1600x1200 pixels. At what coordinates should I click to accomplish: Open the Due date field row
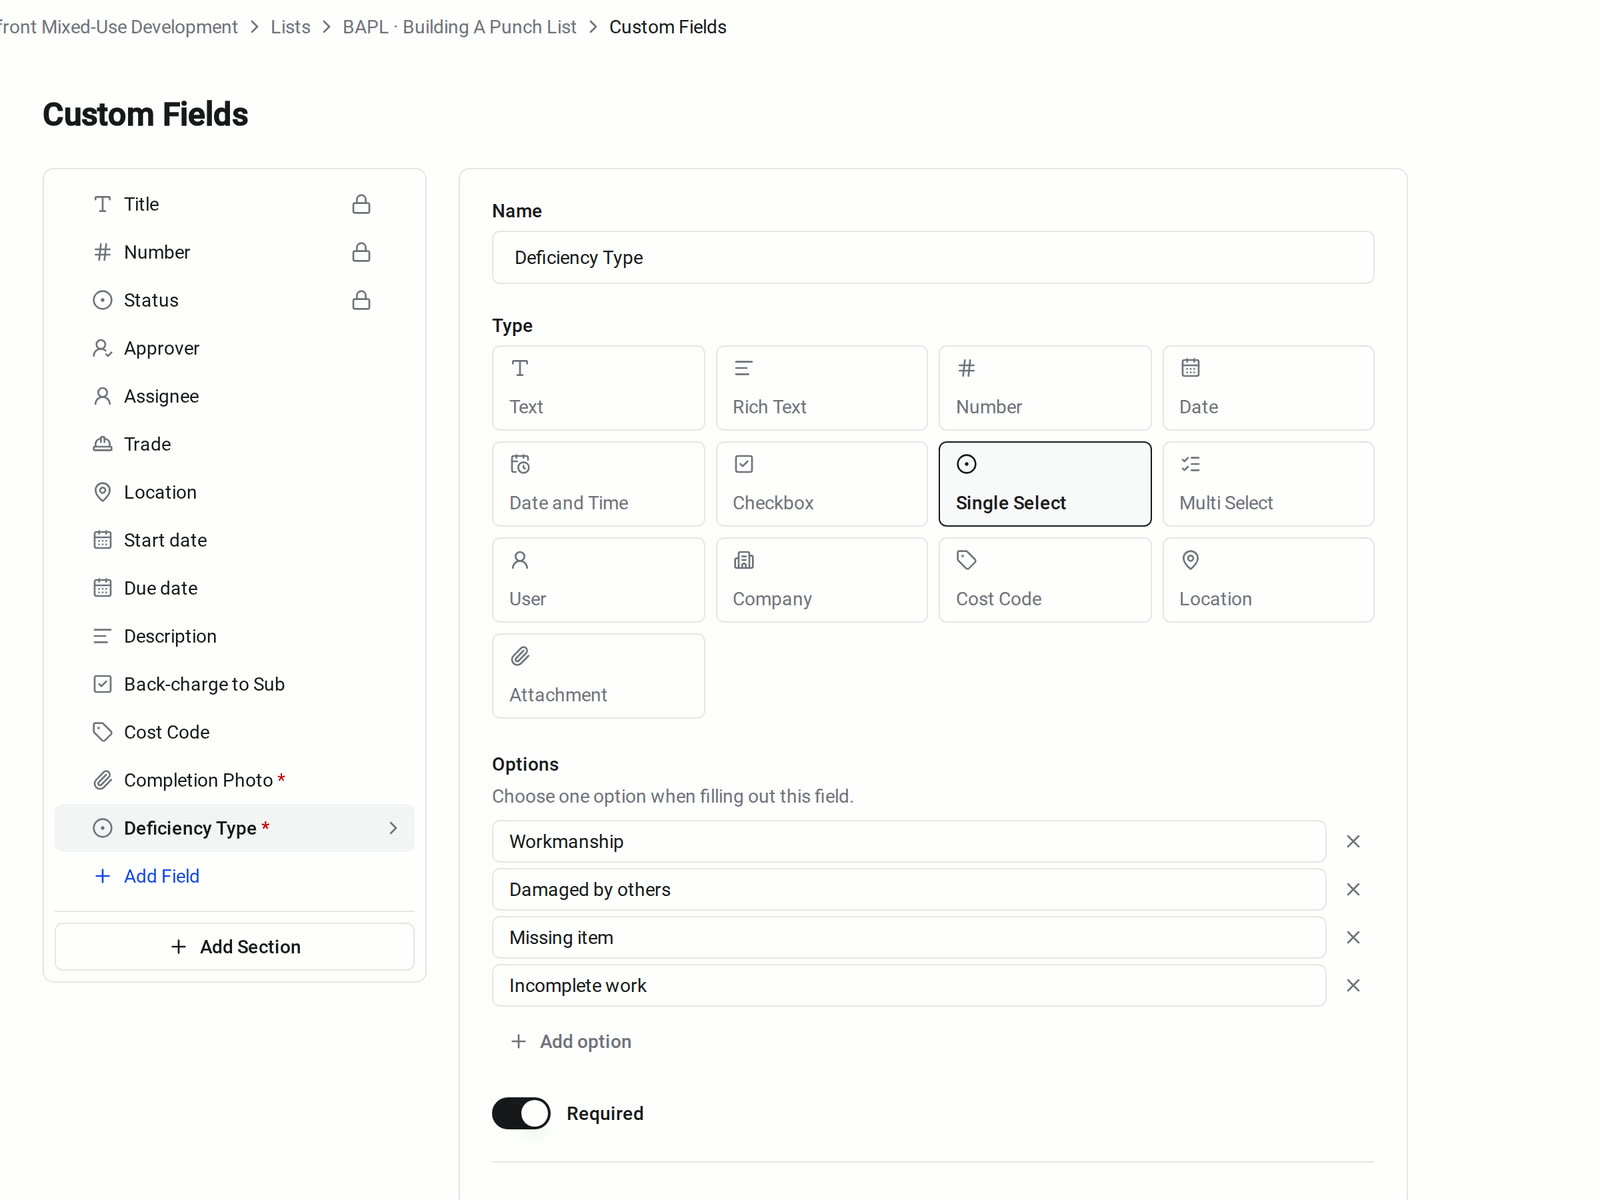234,588
